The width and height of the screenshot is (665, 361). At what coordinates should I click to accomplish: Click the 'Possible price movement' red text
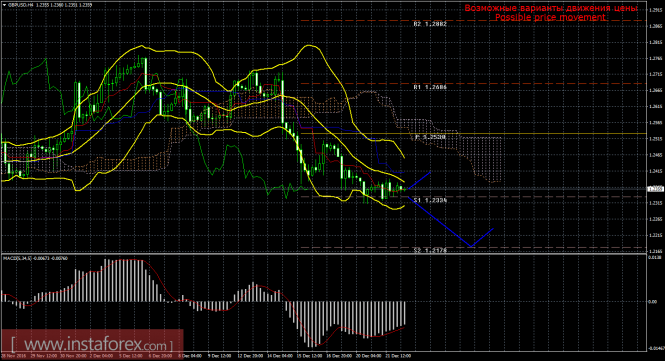(x=550, y=17)
